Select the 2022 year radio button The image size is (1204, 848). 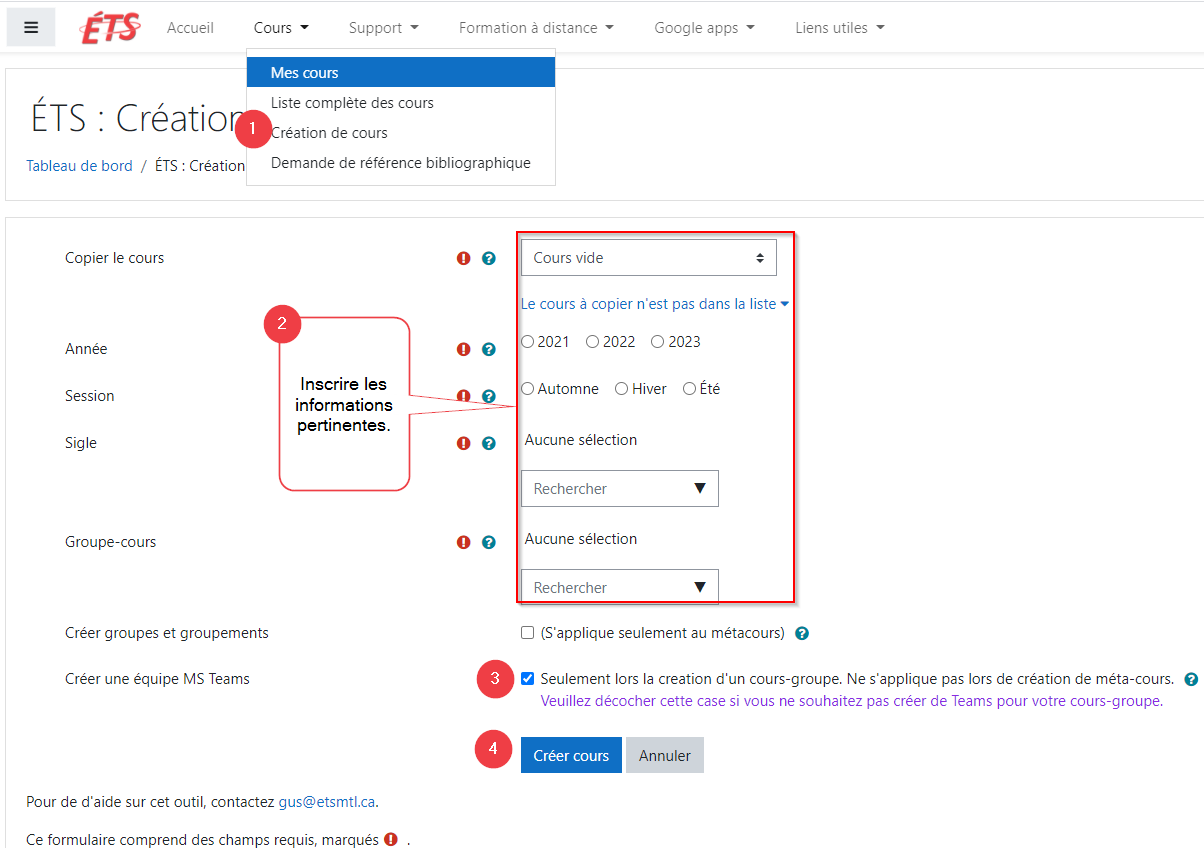(x=593, y=342)
